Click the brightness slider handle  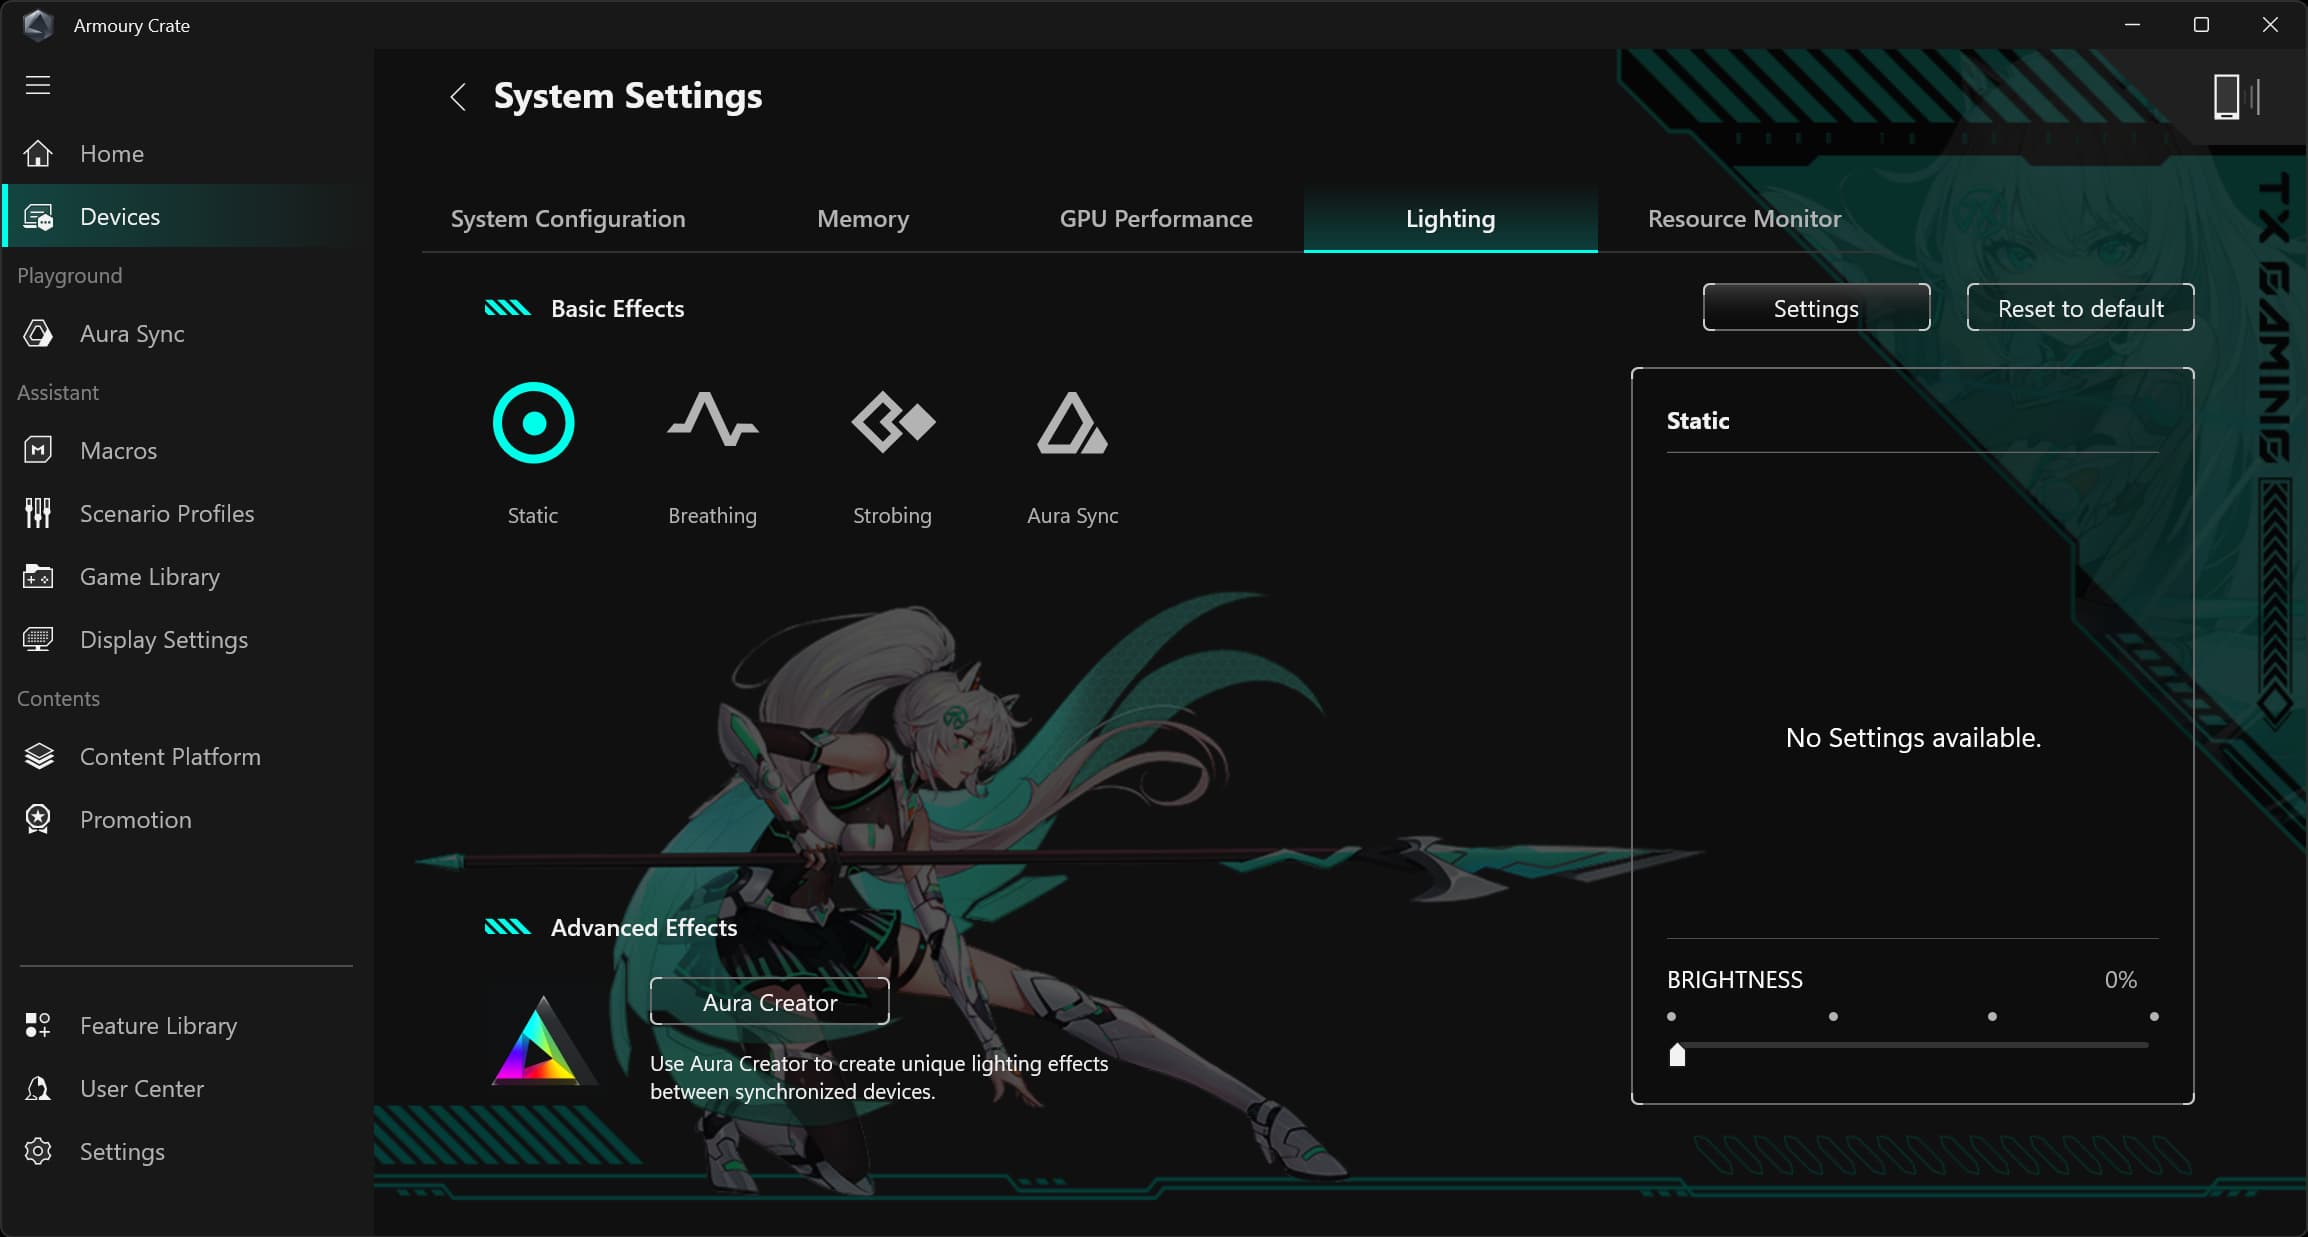click(1677, 1055)
